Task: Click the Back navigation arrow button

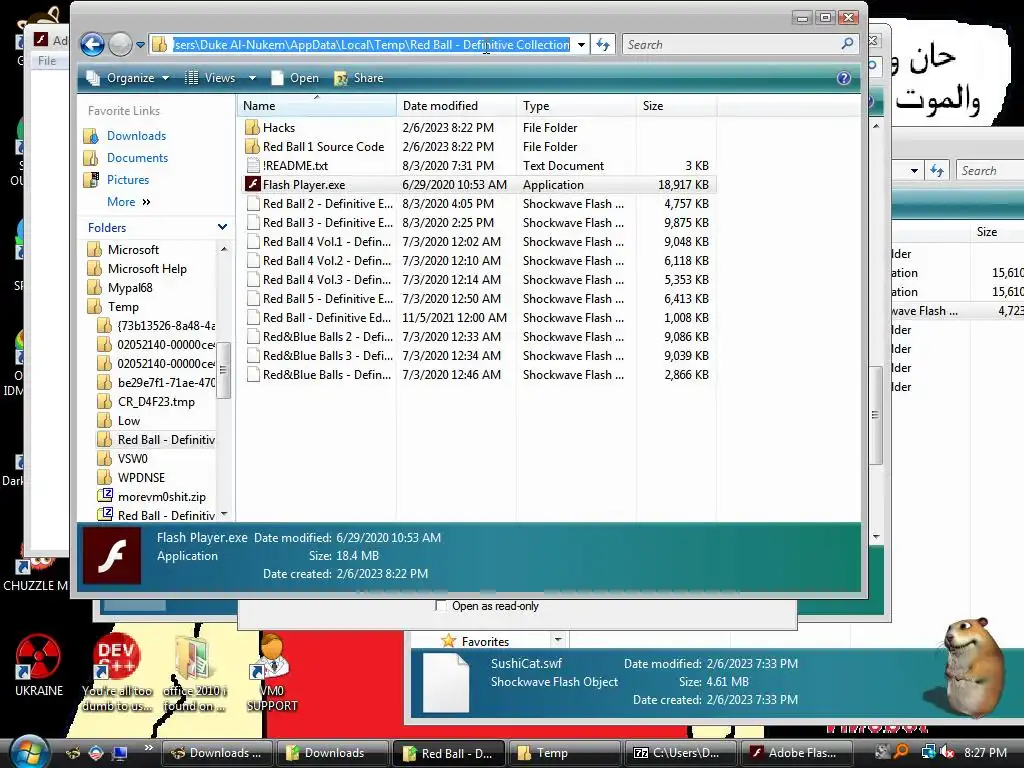Action: point(92,44)
